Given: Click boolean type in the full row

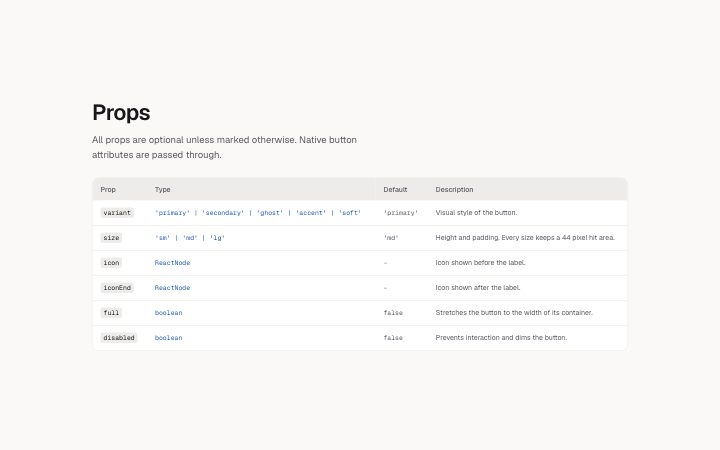Looking at the screenshot, I should (x=169, y=313).
